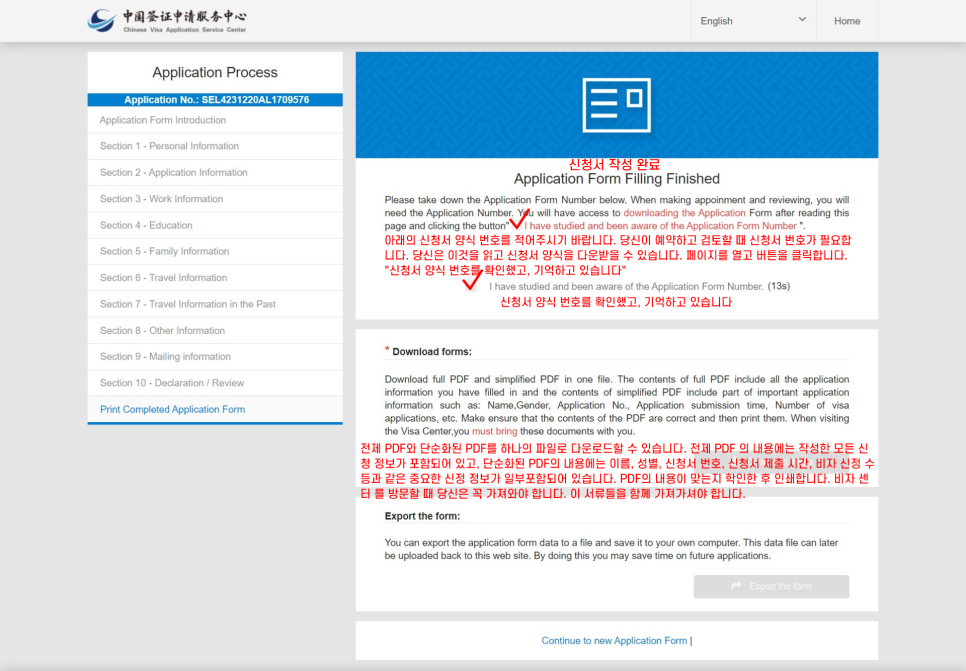Select Section 1 - Personal Information
Image resolution: width=966 pixels, height=671 pixels.
coord(169,146)
